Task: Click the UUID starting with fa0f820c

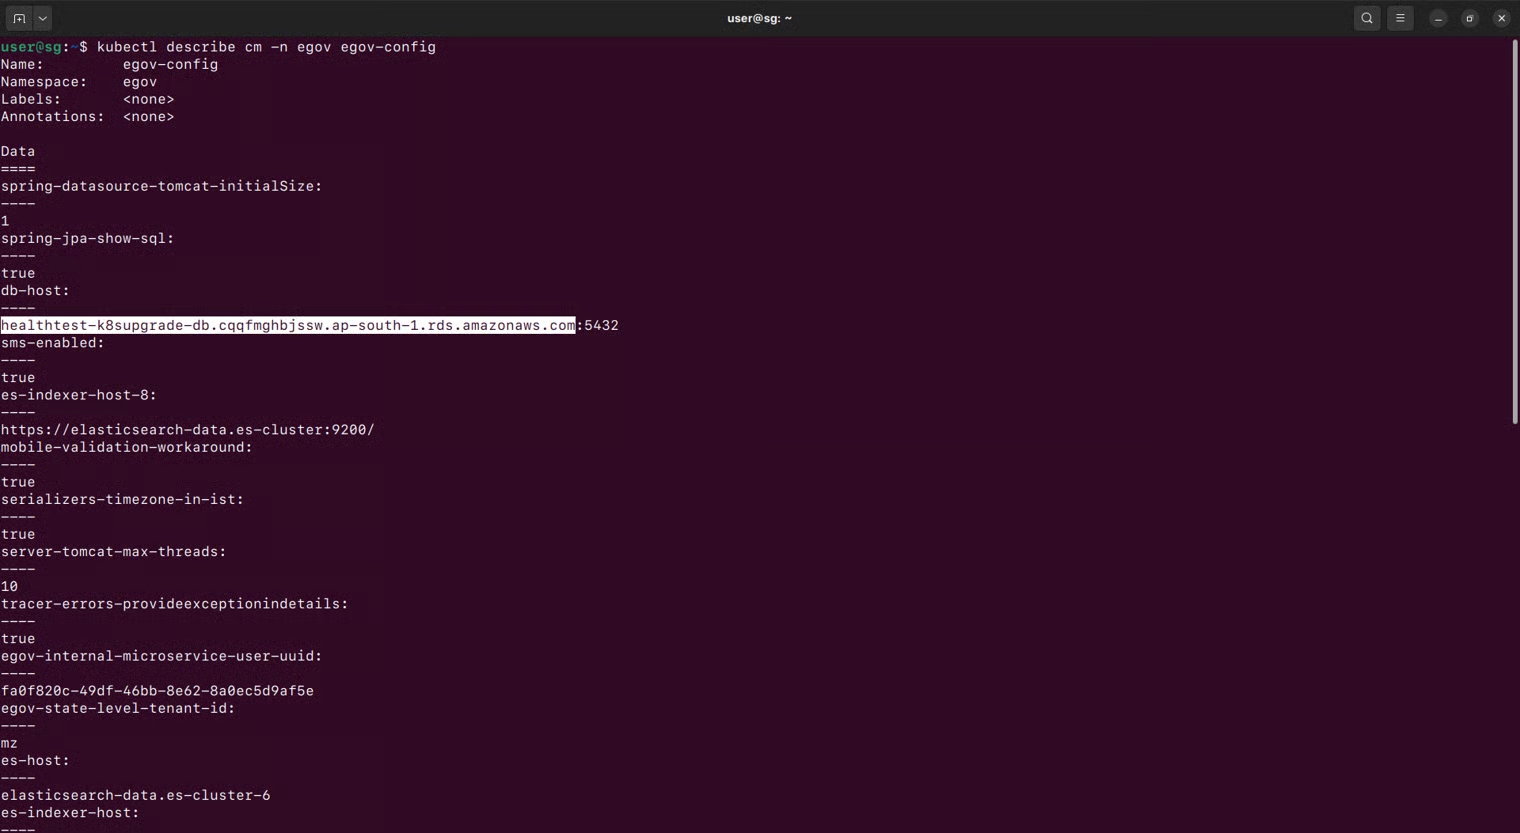Action: 157,691
